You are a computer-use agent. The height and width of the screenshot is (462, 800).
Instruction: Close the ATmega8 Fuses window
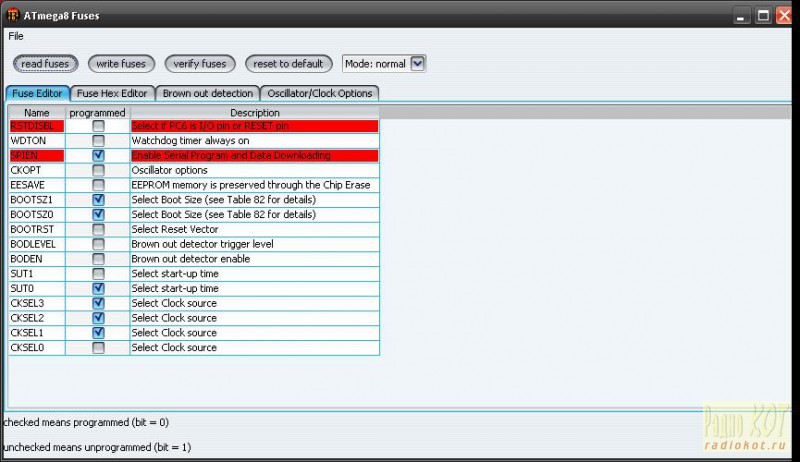click(784, 16)
